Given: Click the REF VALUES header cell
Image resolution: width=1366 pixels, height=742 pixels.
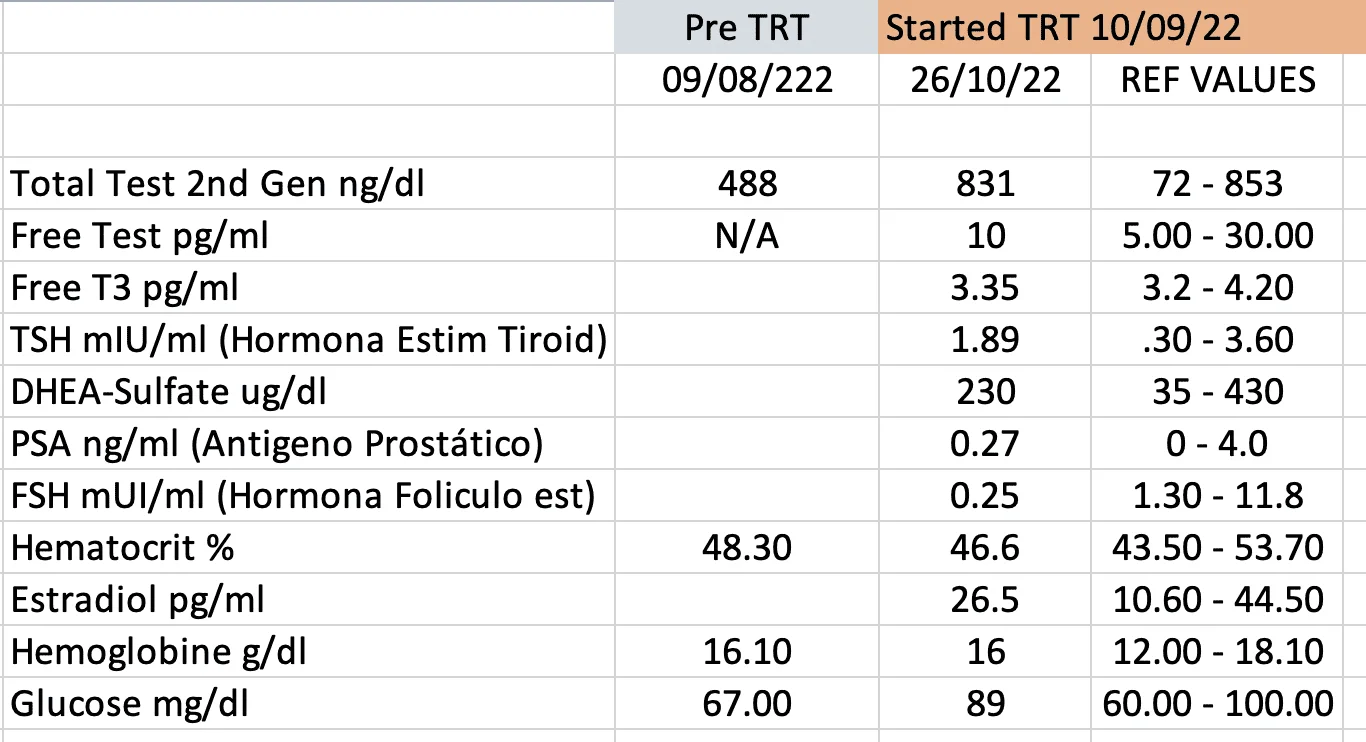Looking at the screenshot, I should [x=1218, y=79].
